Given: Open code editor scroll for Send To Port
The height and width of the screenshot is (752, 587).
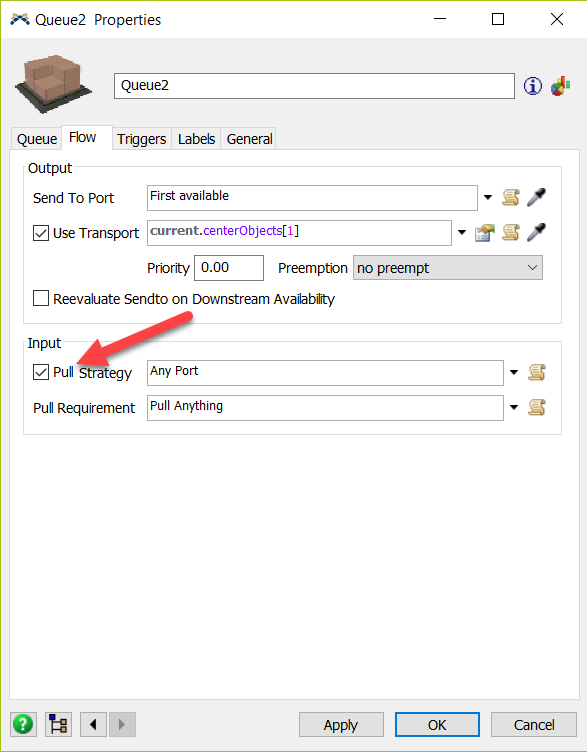Looking at the screenshot, I should tap(510, 197).
